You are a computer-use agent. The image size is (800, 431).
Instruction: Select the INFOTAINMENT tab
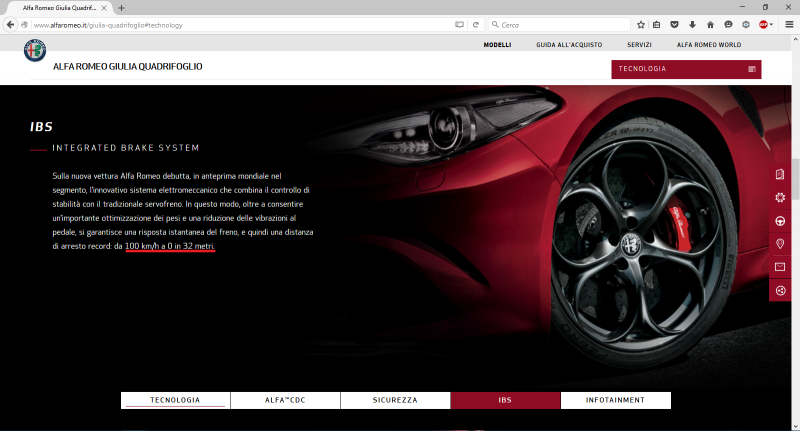615,400
